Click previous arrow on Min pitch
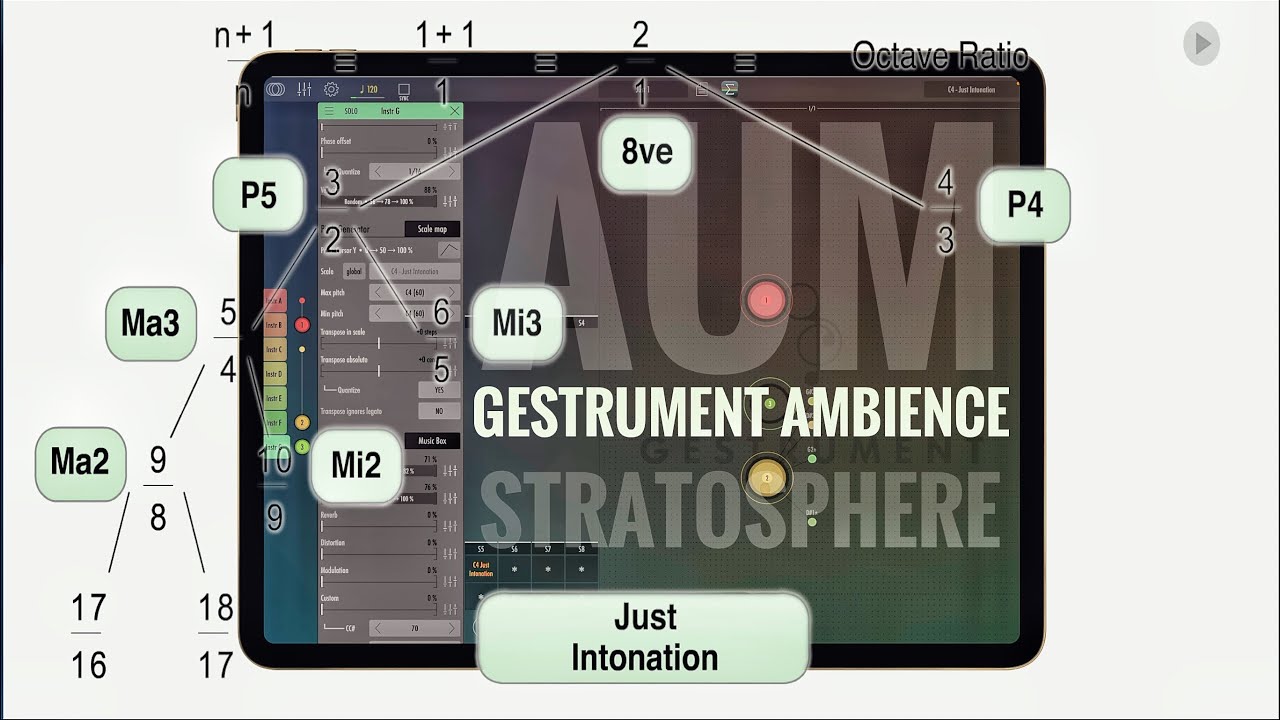Screen dimensions: 1280x720 click(x=378, y=313)
